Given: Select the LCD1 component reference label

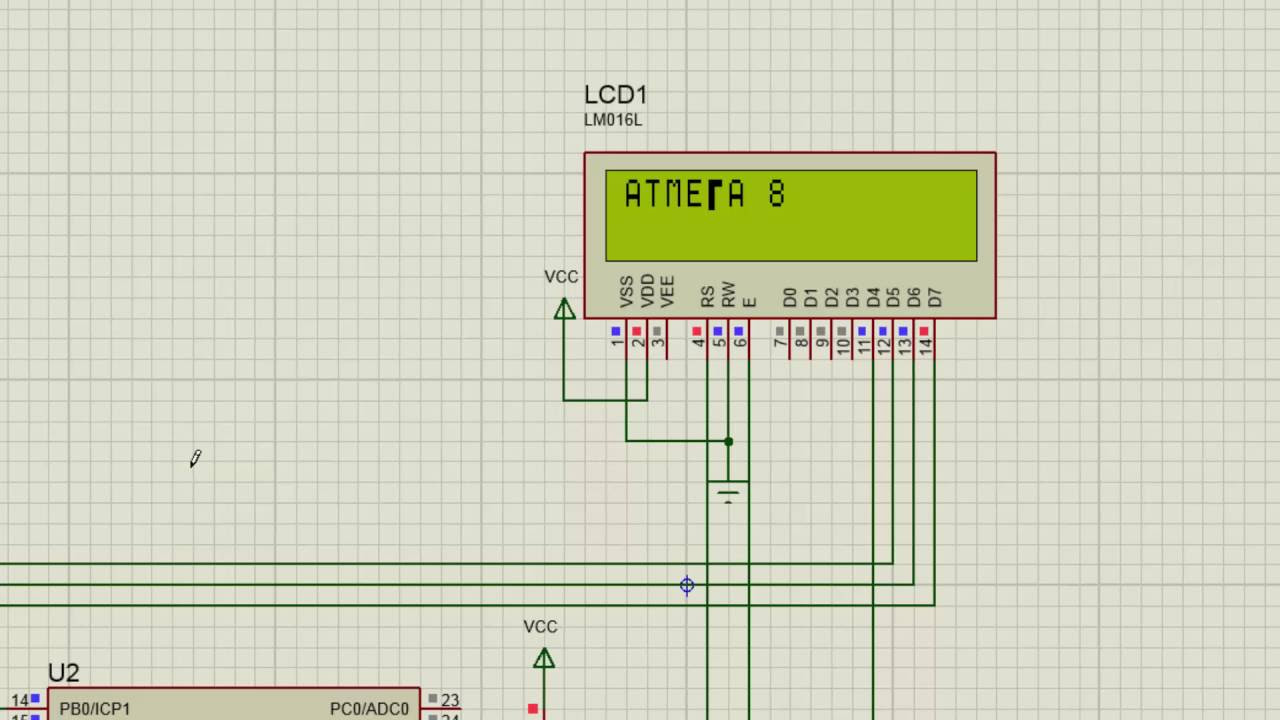Looking at the screenshot, I should click(616, 95).
